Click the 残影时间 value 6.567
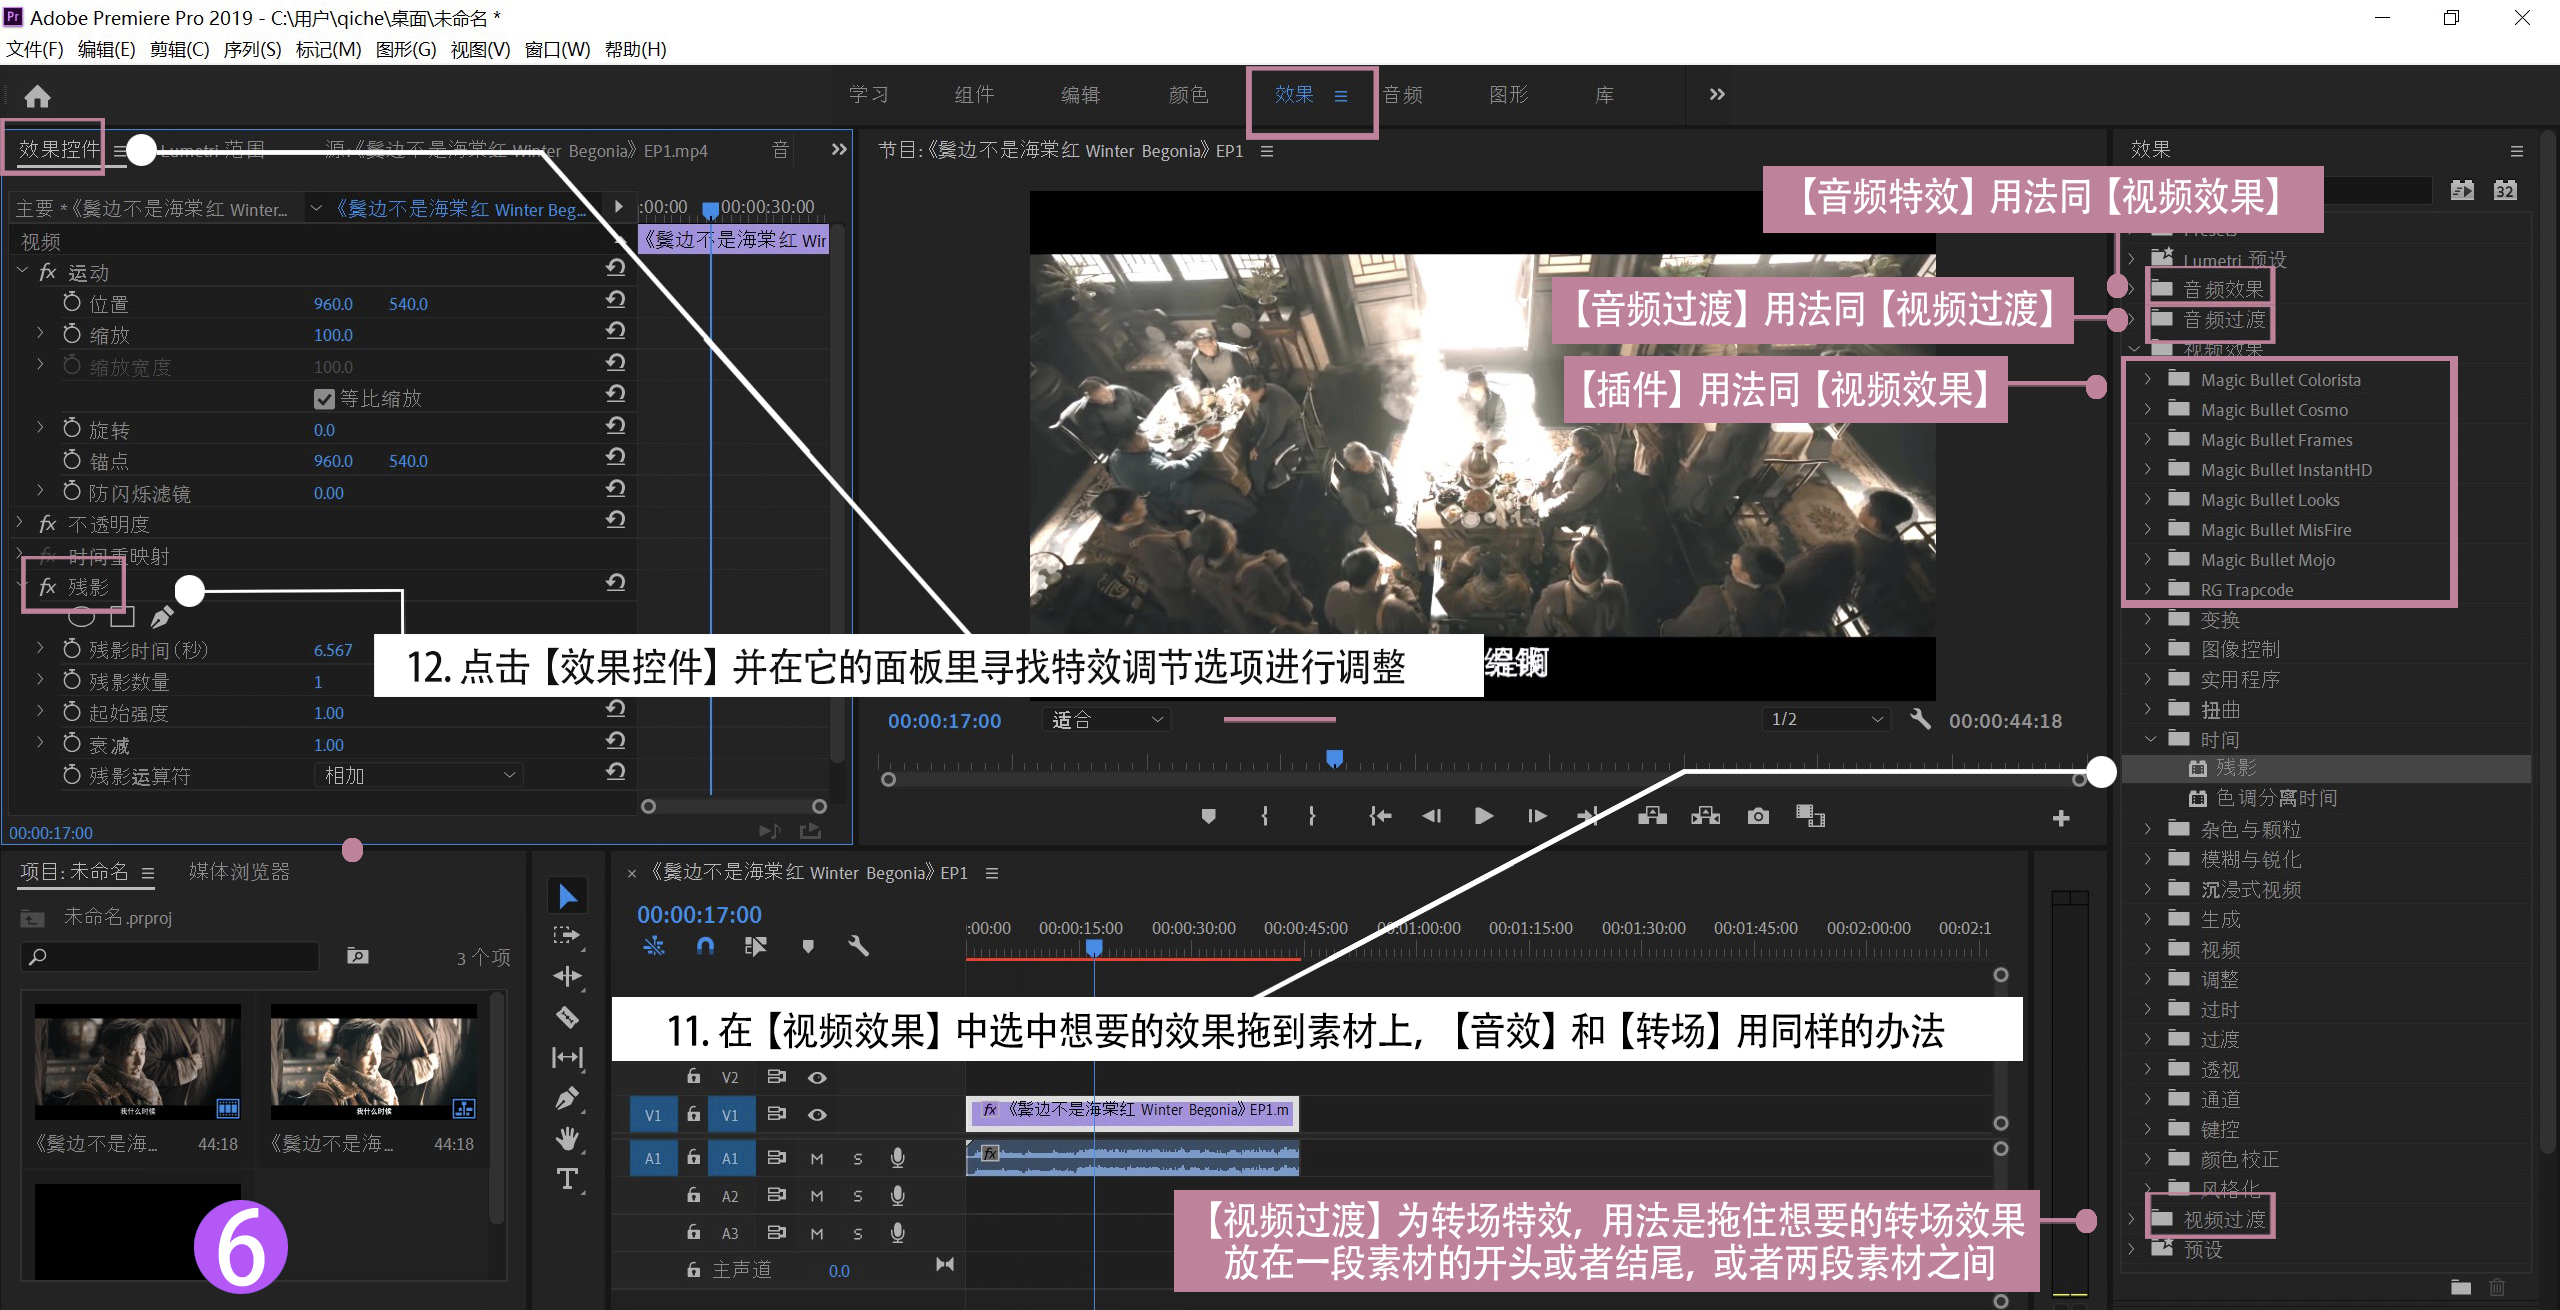This screenshot has height=1310, width=2560. coord(333,650)
